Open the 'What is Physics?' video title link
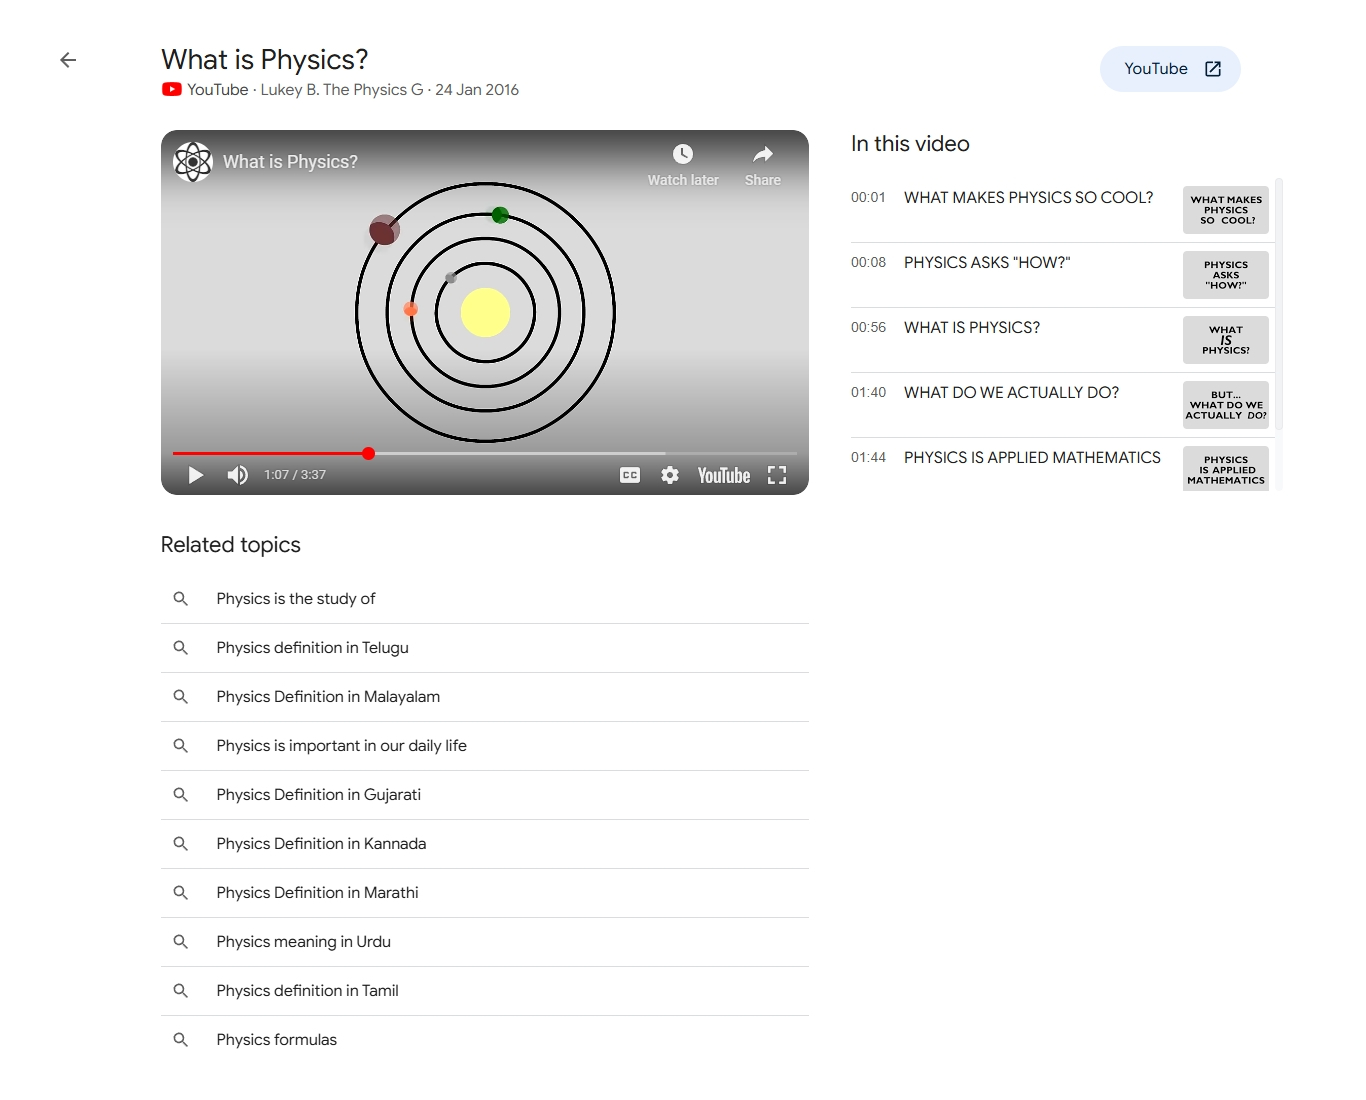The width and height of the screenshot is (1366, 1100). tap(290, 162)
